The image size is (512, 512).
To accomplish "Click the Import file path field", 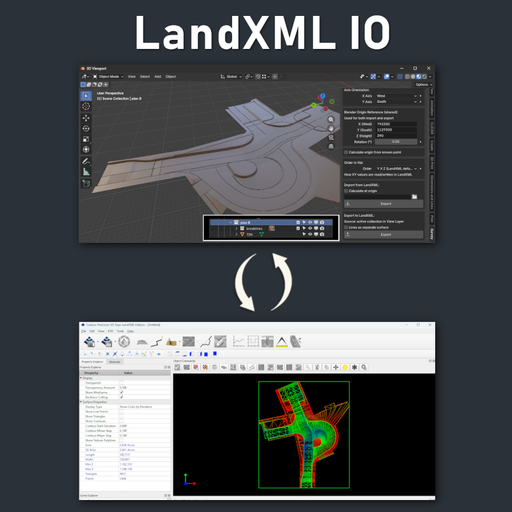I will pyautogui.click(x=377, y=197).
